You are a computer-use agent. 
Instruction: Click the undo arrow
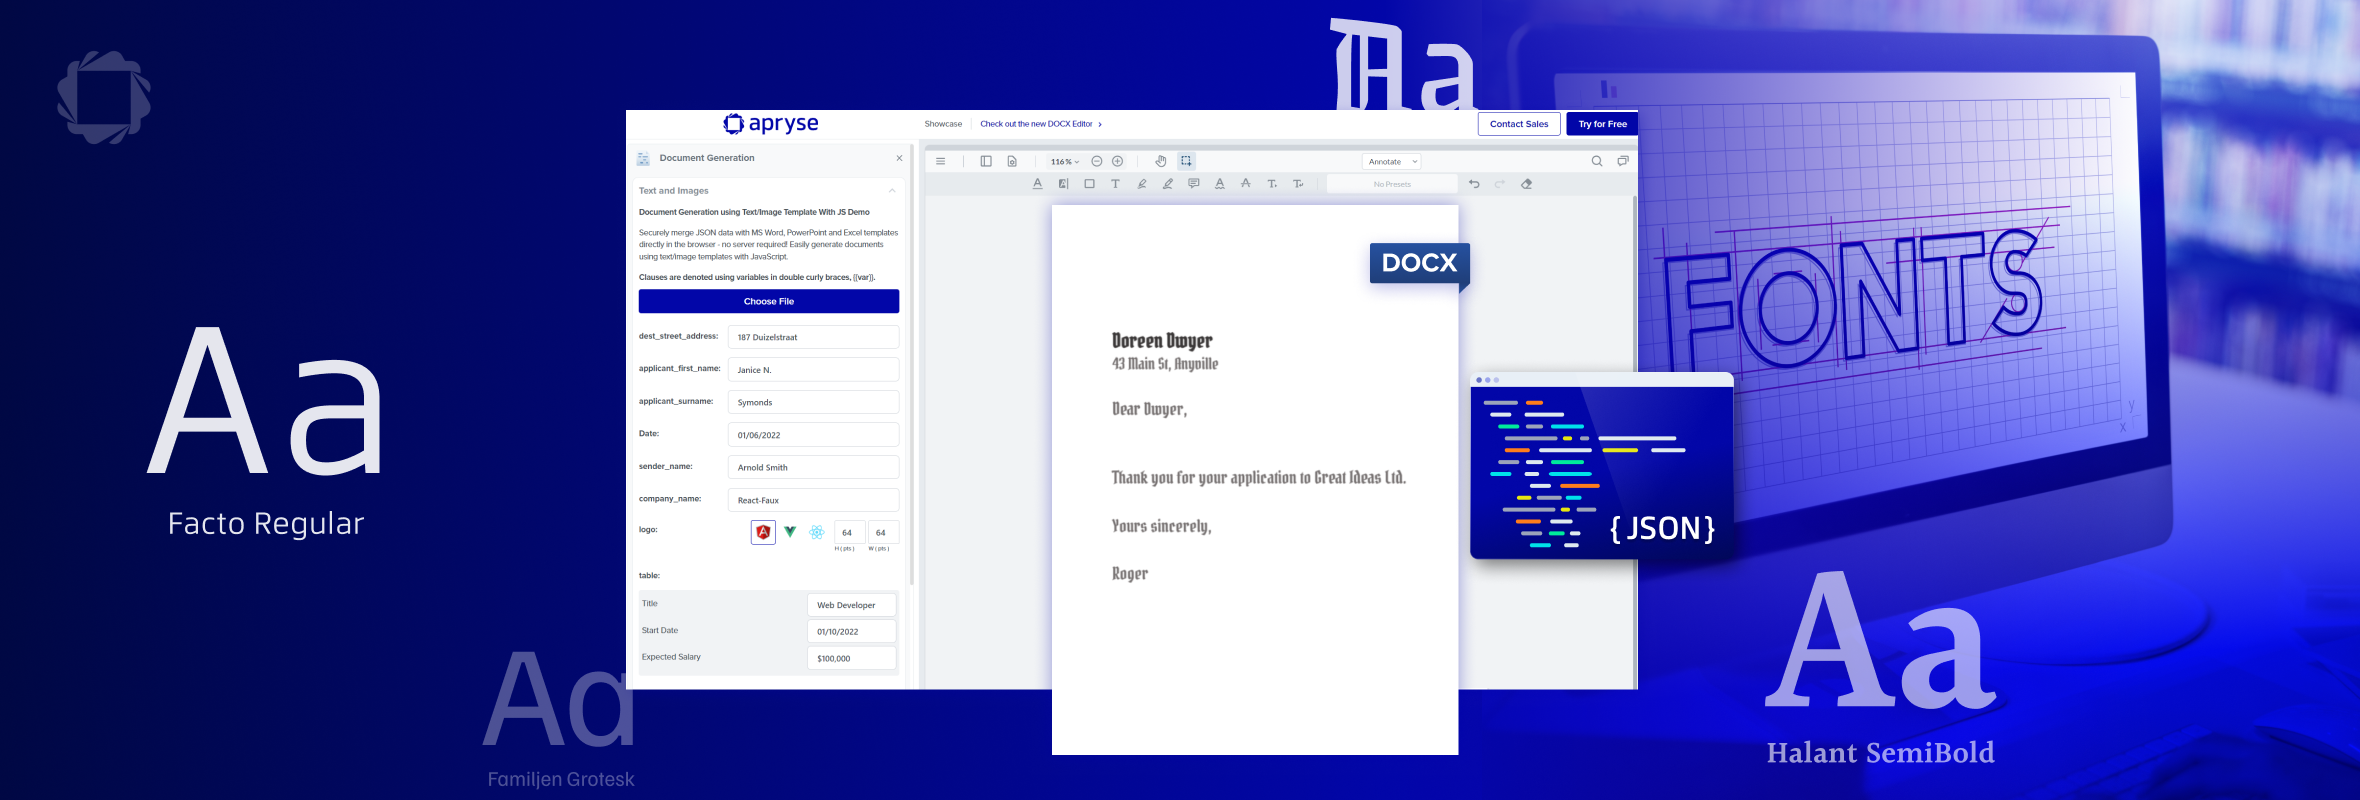(1474, 184)
